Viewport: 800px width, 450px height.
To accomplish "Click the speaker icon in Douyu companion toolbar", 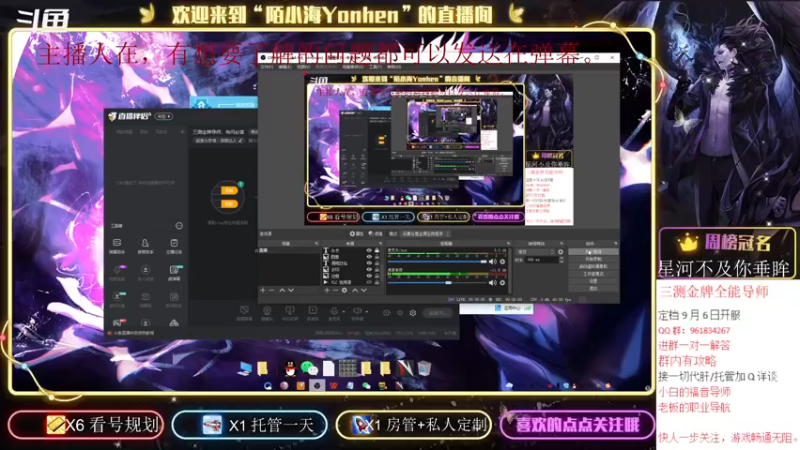I will coord(357,311).
